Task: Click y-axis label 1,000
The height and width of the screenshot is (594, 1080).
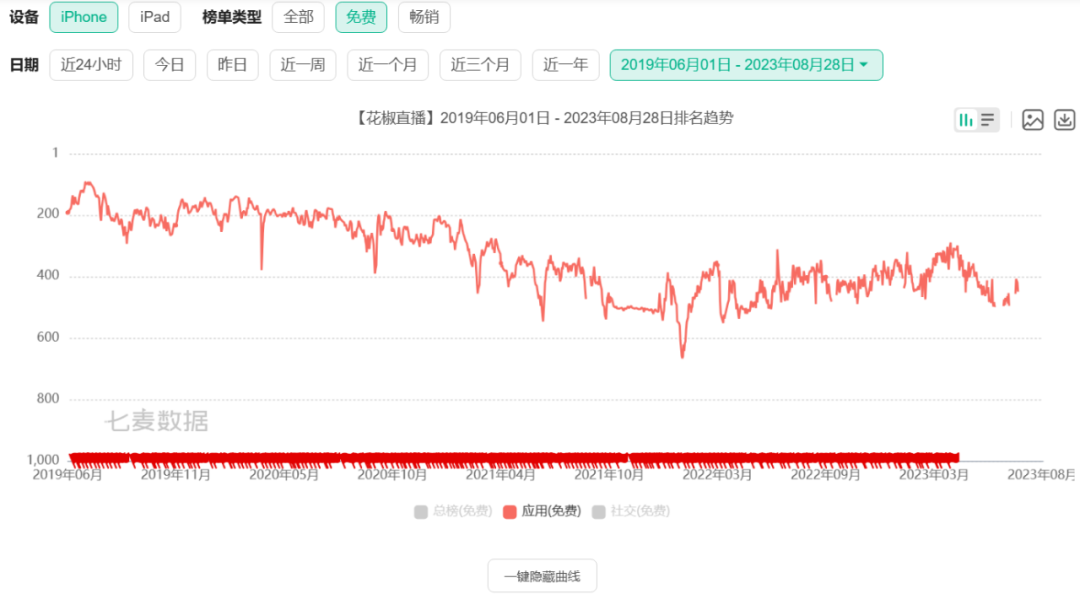Action: [43, 460]
